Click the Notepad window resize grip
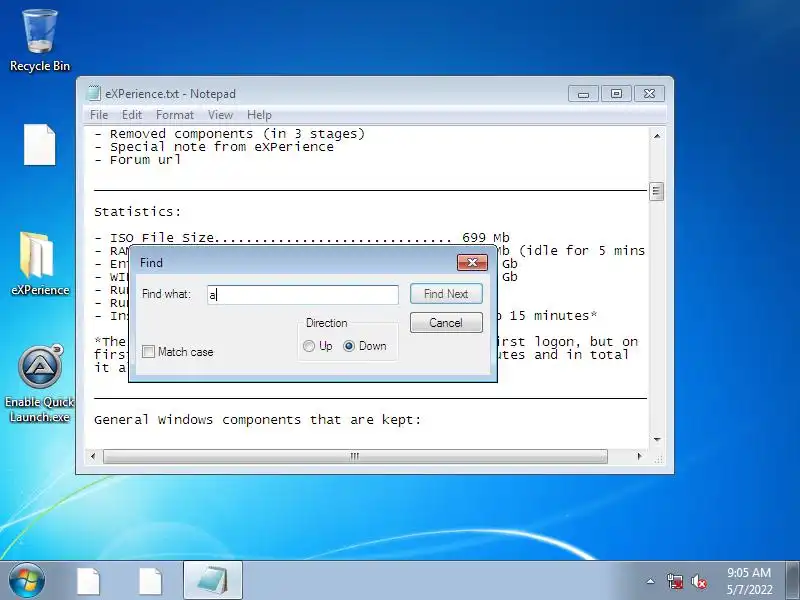 (x=658, y=459)
